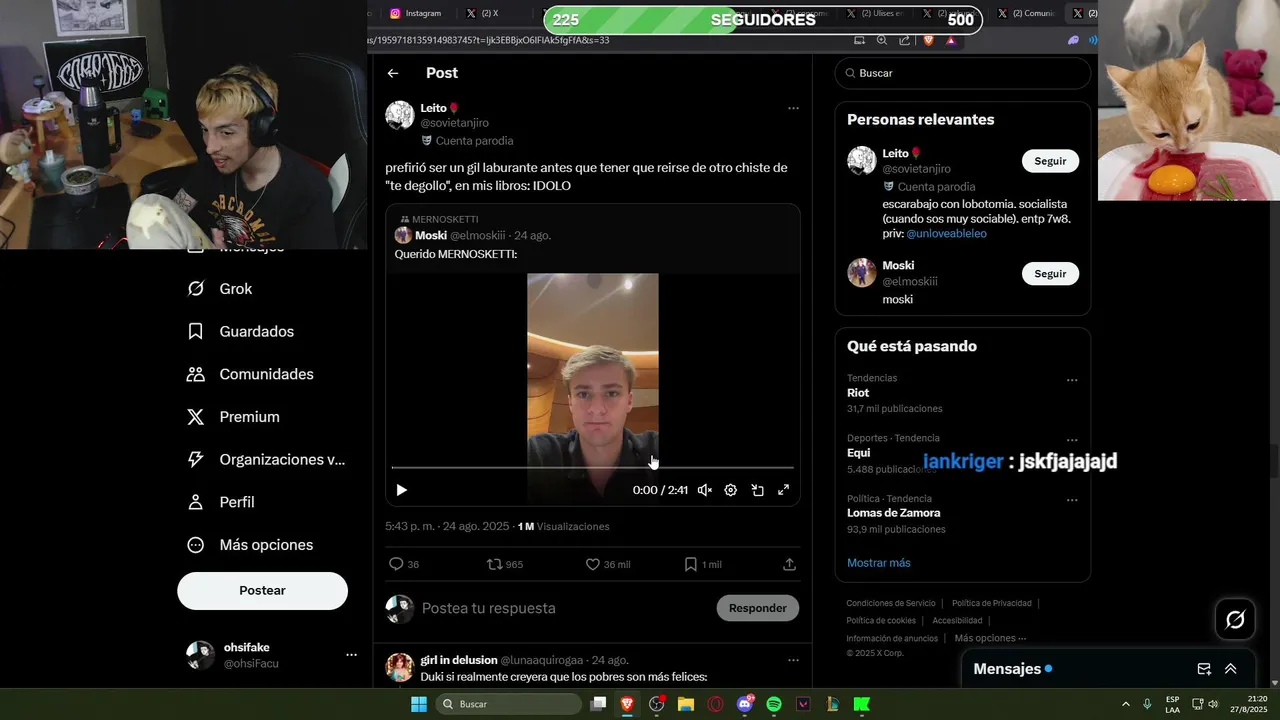The image size is (1280, 720).
Task: Expand video to fullscreen
Action: coord(783,490)
